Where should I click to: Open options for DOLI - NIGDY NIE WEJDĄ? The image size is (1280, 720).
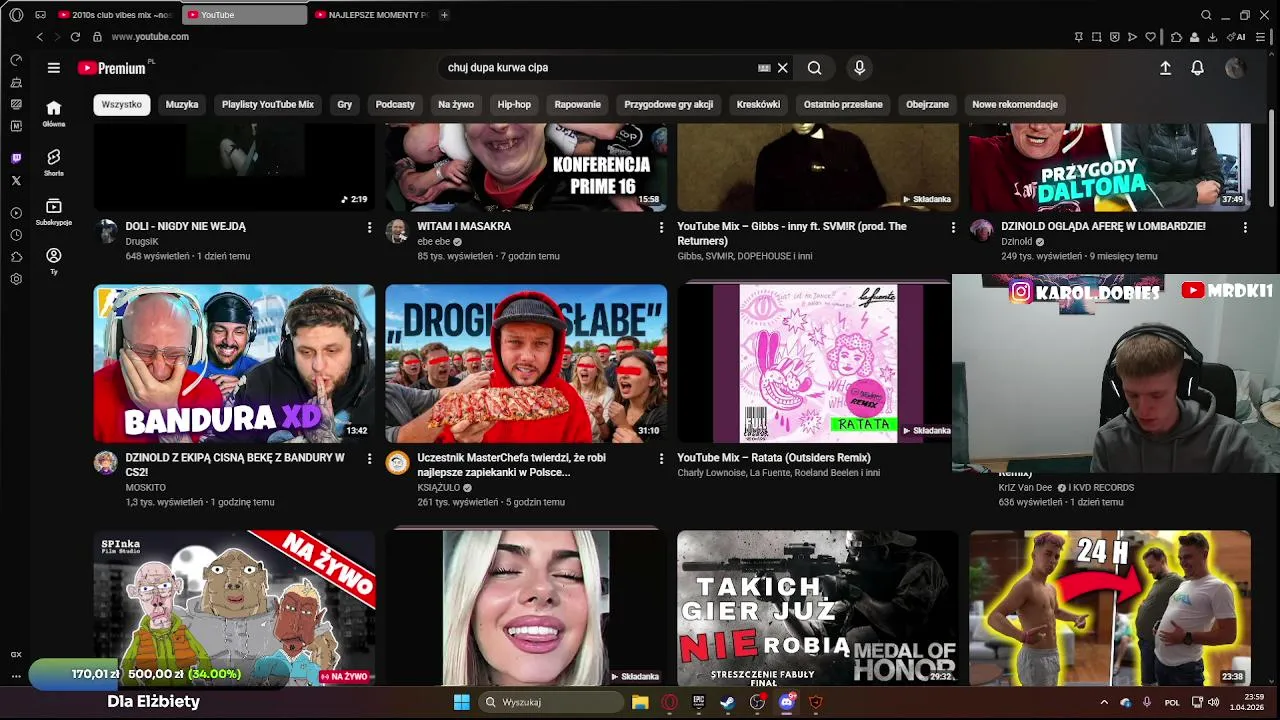point(369,228)
